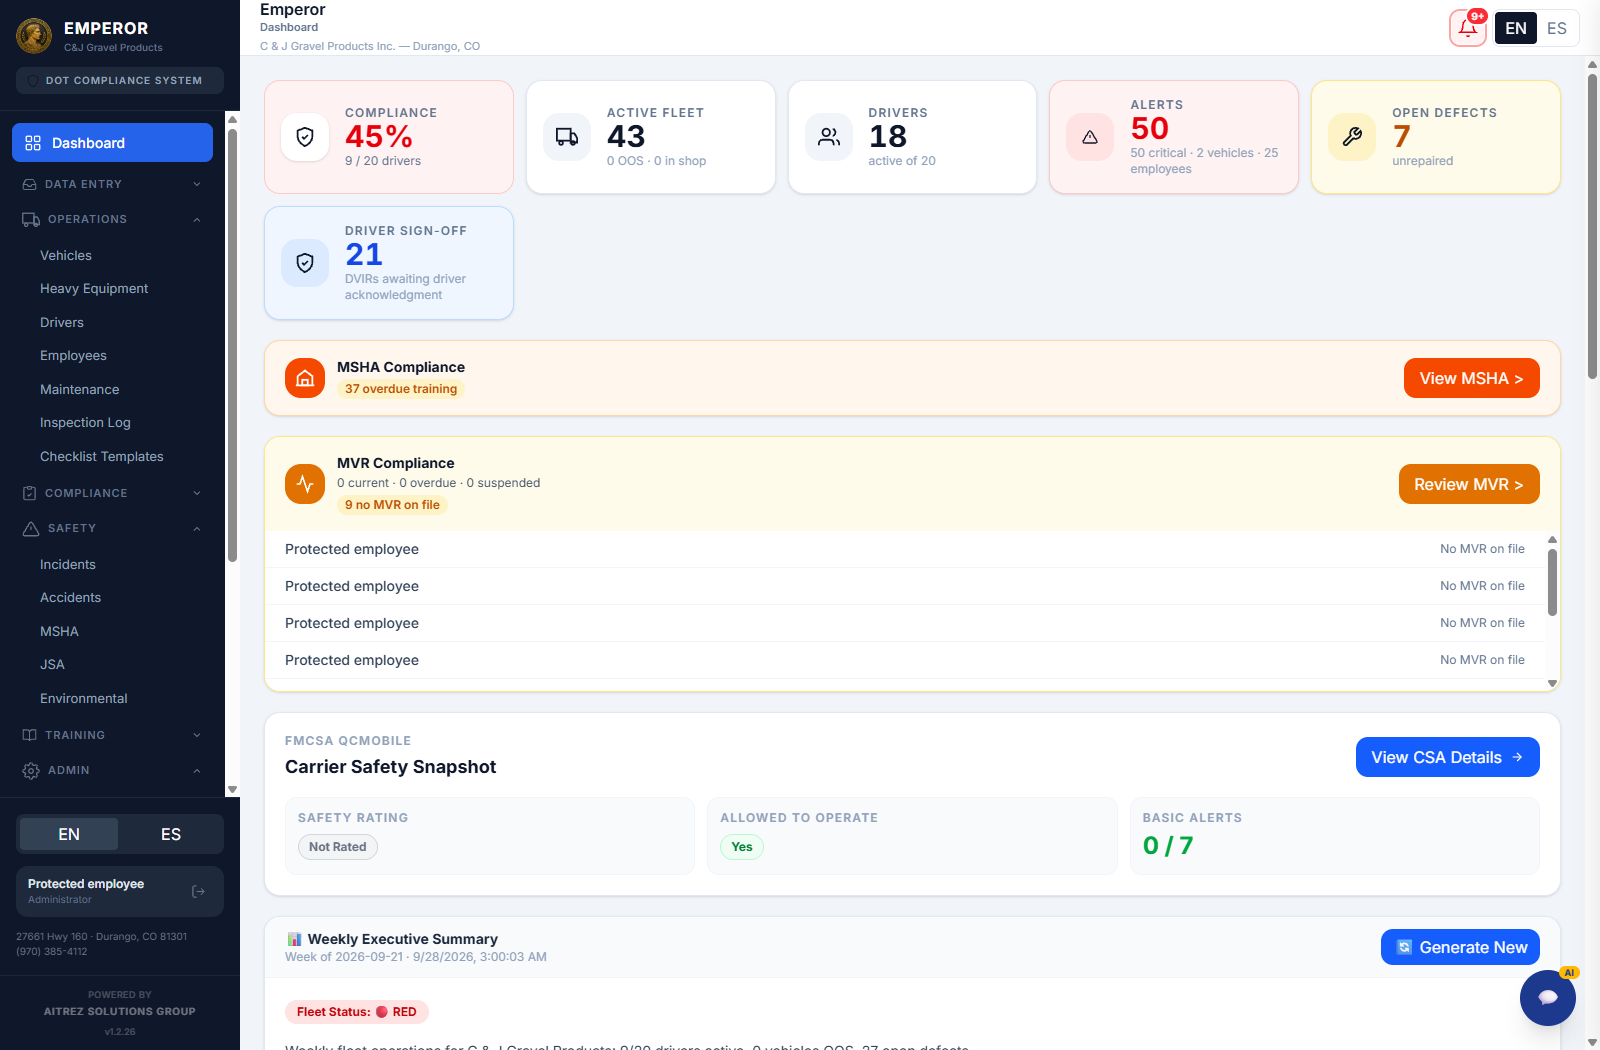This screenshot has width=1600, height=1050.
Task: Open Dashboard in the sidebar
Action: coord(112,143)
